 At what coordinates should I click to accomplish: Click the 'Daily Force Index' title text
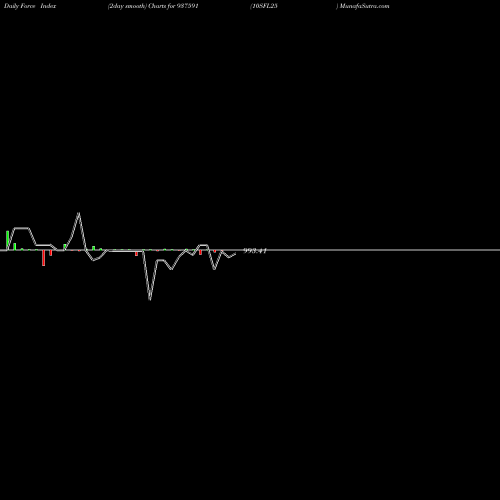point(30,6)
